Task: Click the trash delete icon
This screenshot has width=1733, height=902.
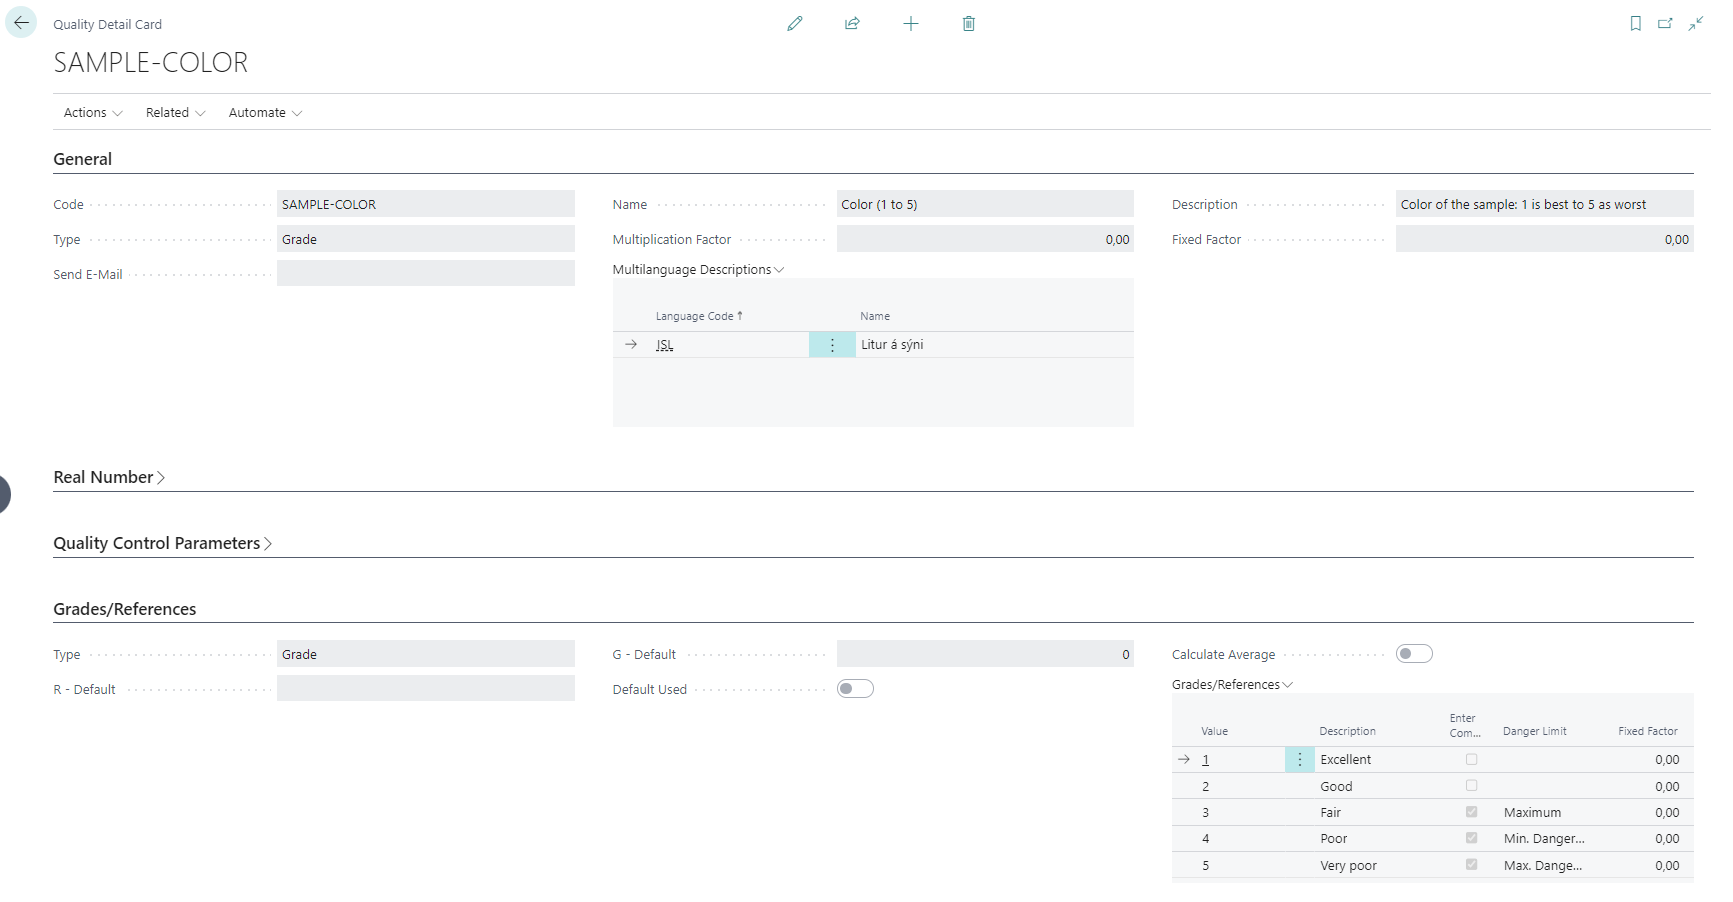Action: coord(968,24)
